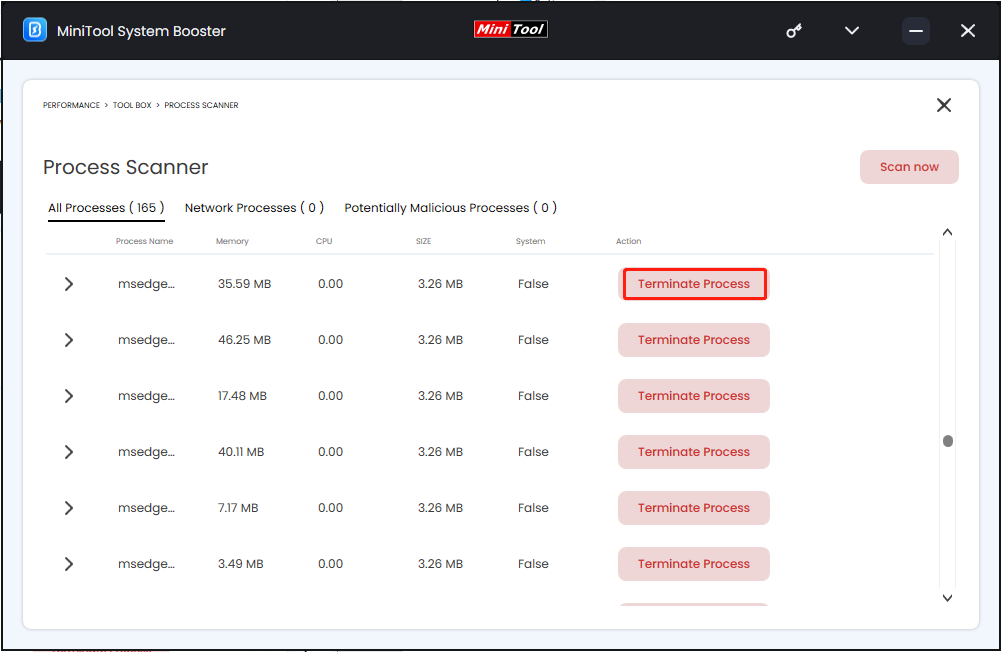Click the CPU column header

(x=324, y=241)
